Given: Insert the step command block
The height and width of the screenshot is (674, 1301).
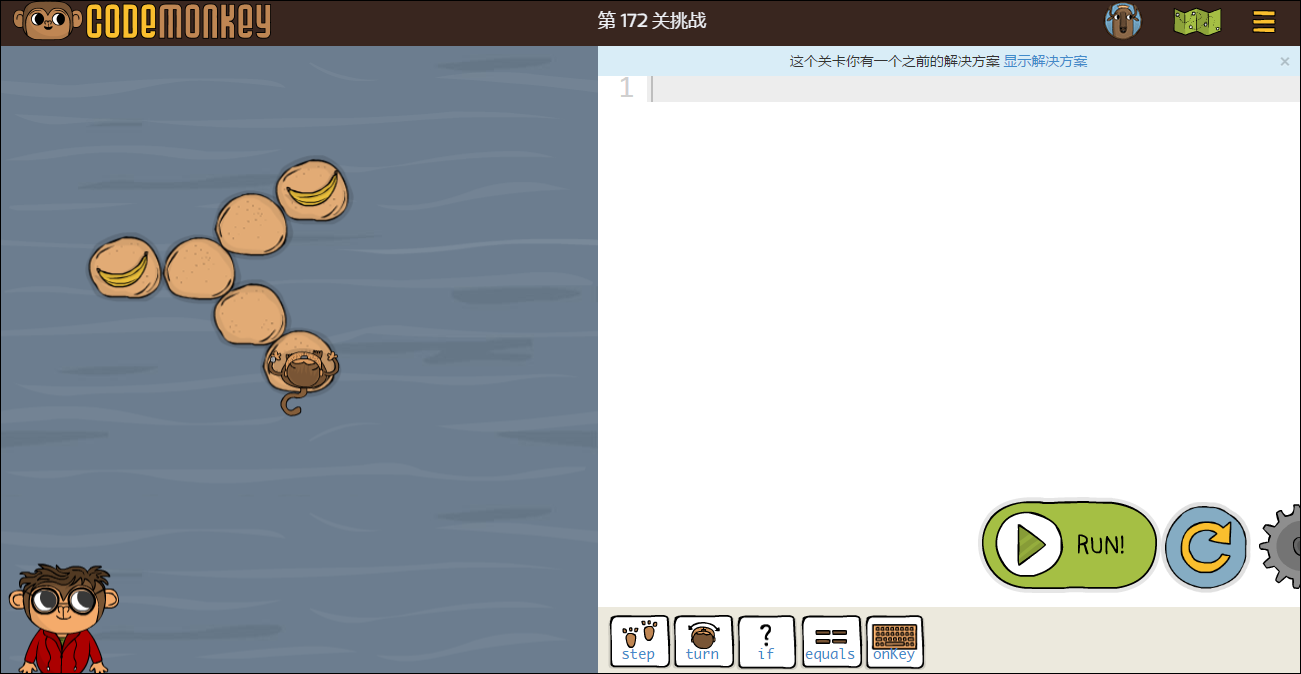Looking at the screenshot, I should pyautogui.click(x=639, y=641).
